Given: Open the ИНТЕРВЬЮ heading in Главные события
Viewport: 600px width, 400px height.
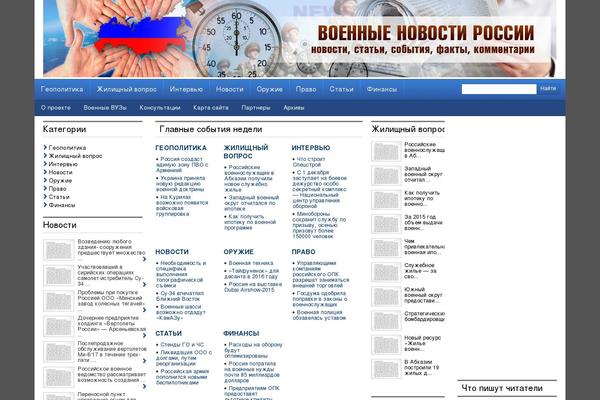Looking at the screenshot, I should pos(311,148).
